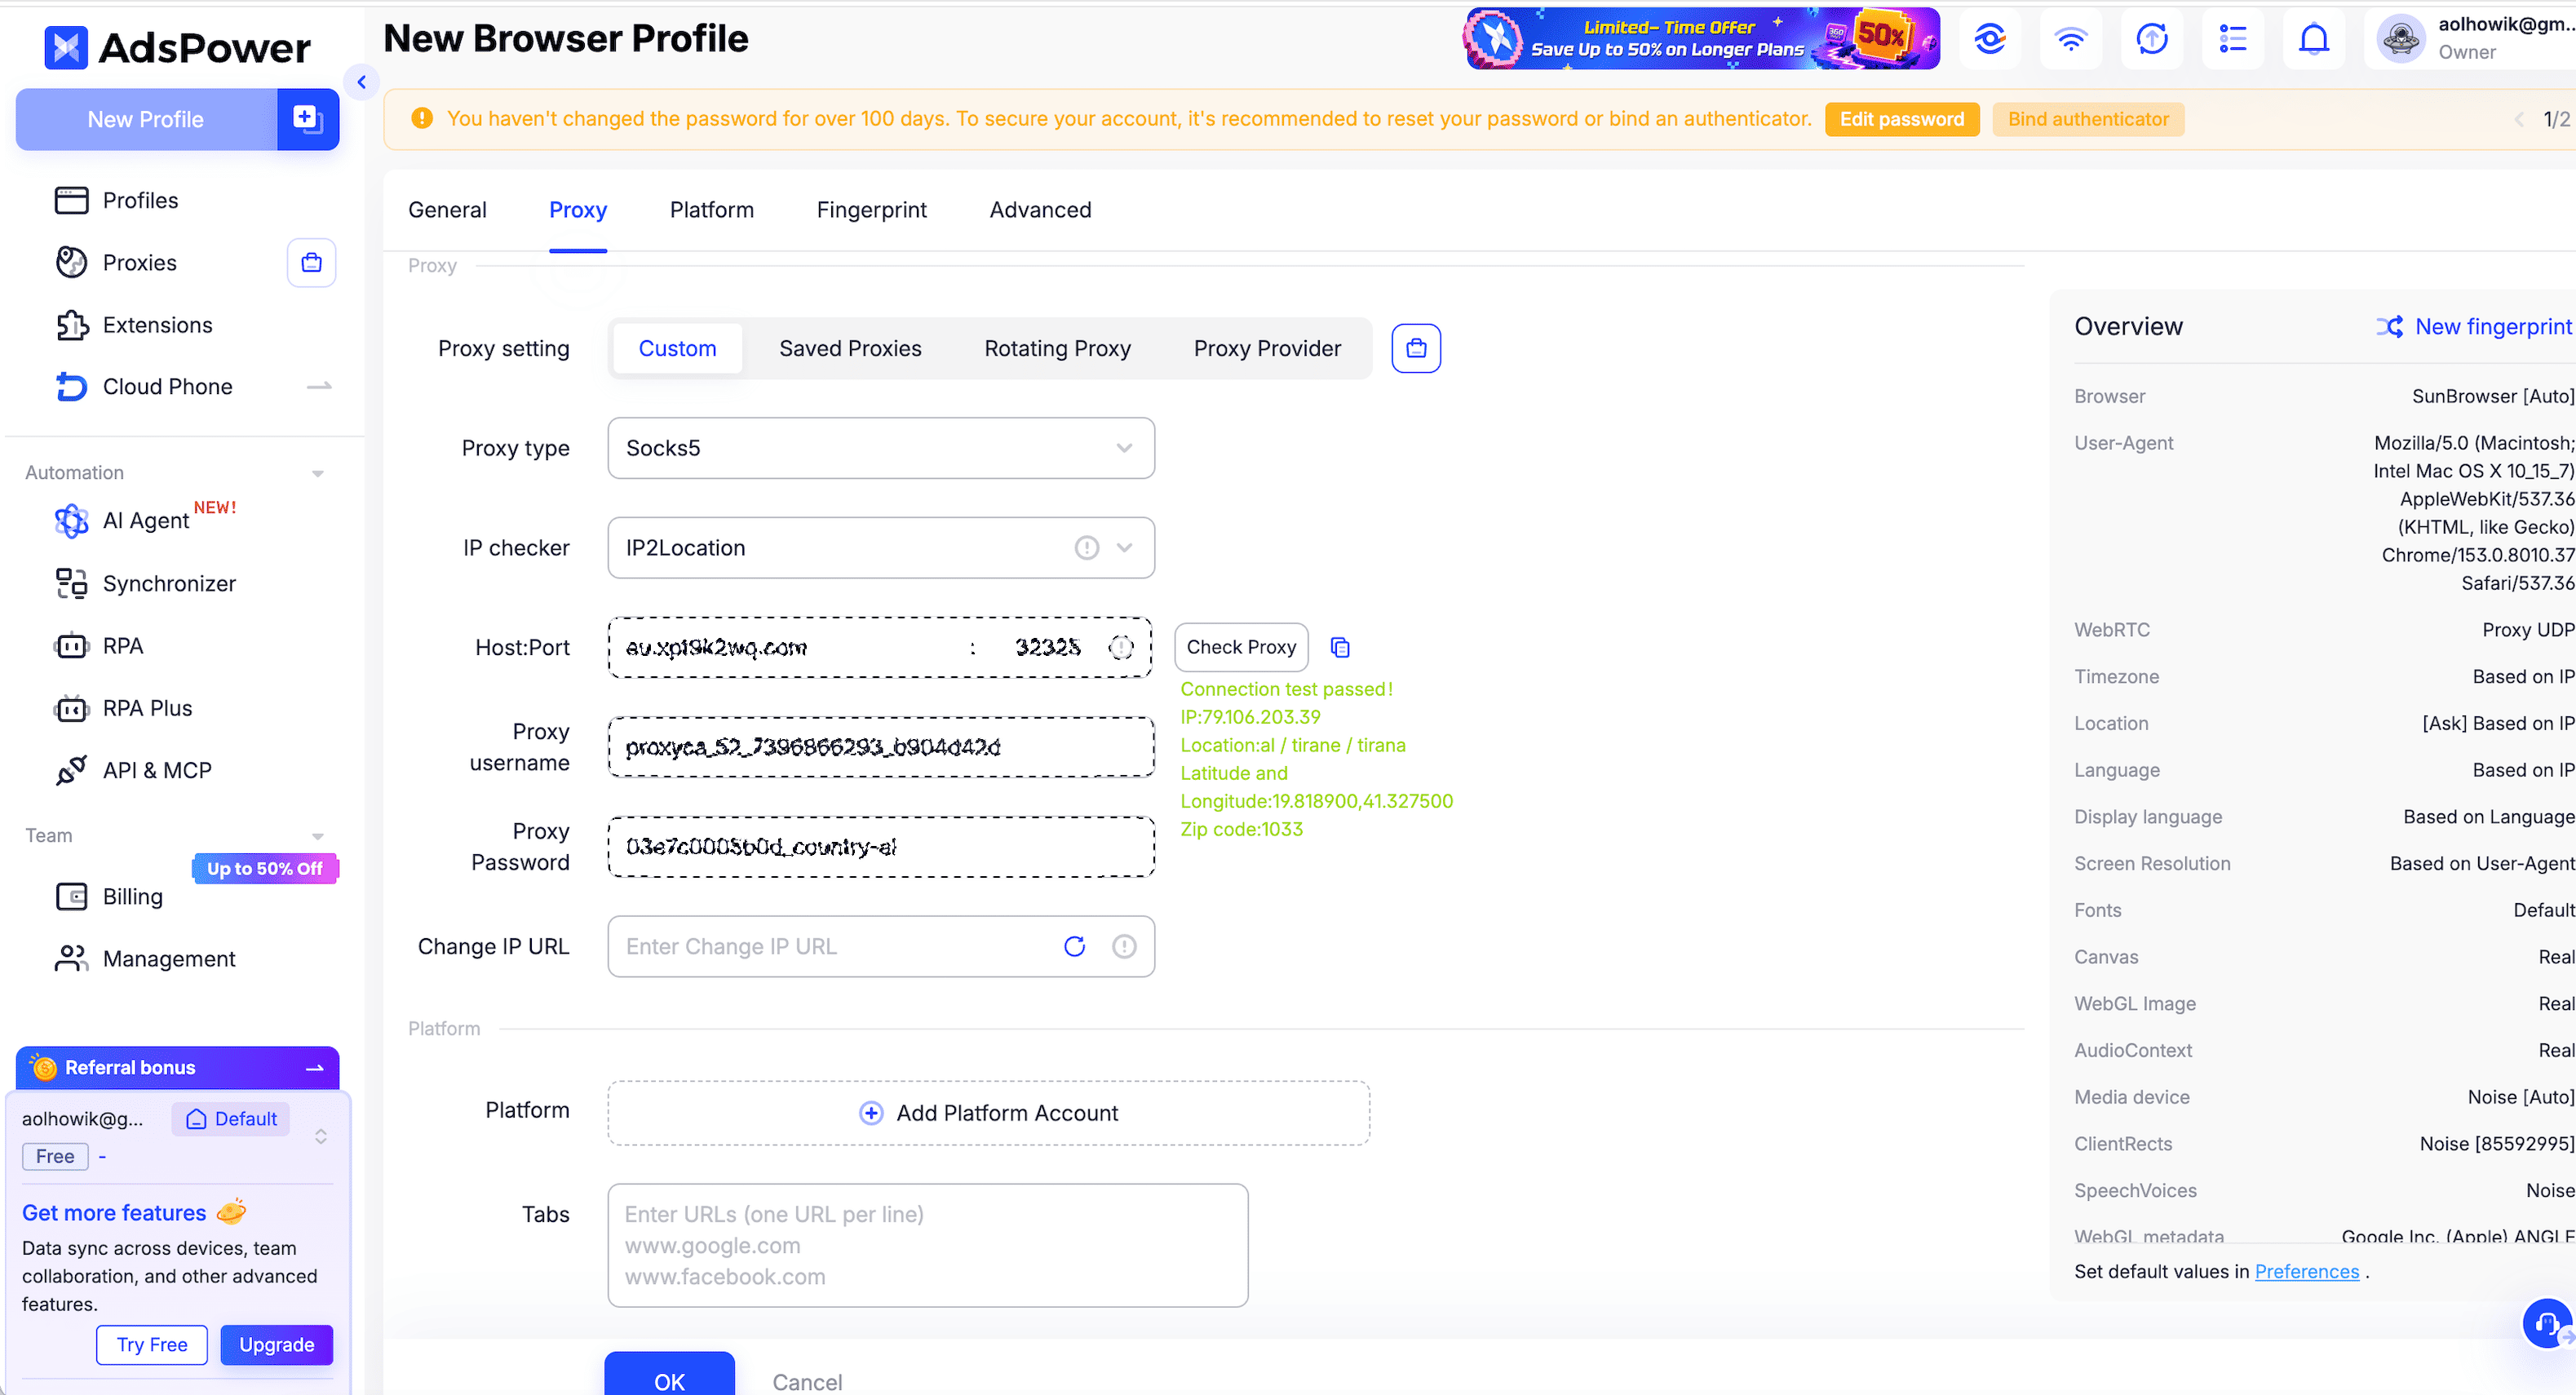Switch to the Platform tab
The image size is (2576, 1395).
click(711, 210)
